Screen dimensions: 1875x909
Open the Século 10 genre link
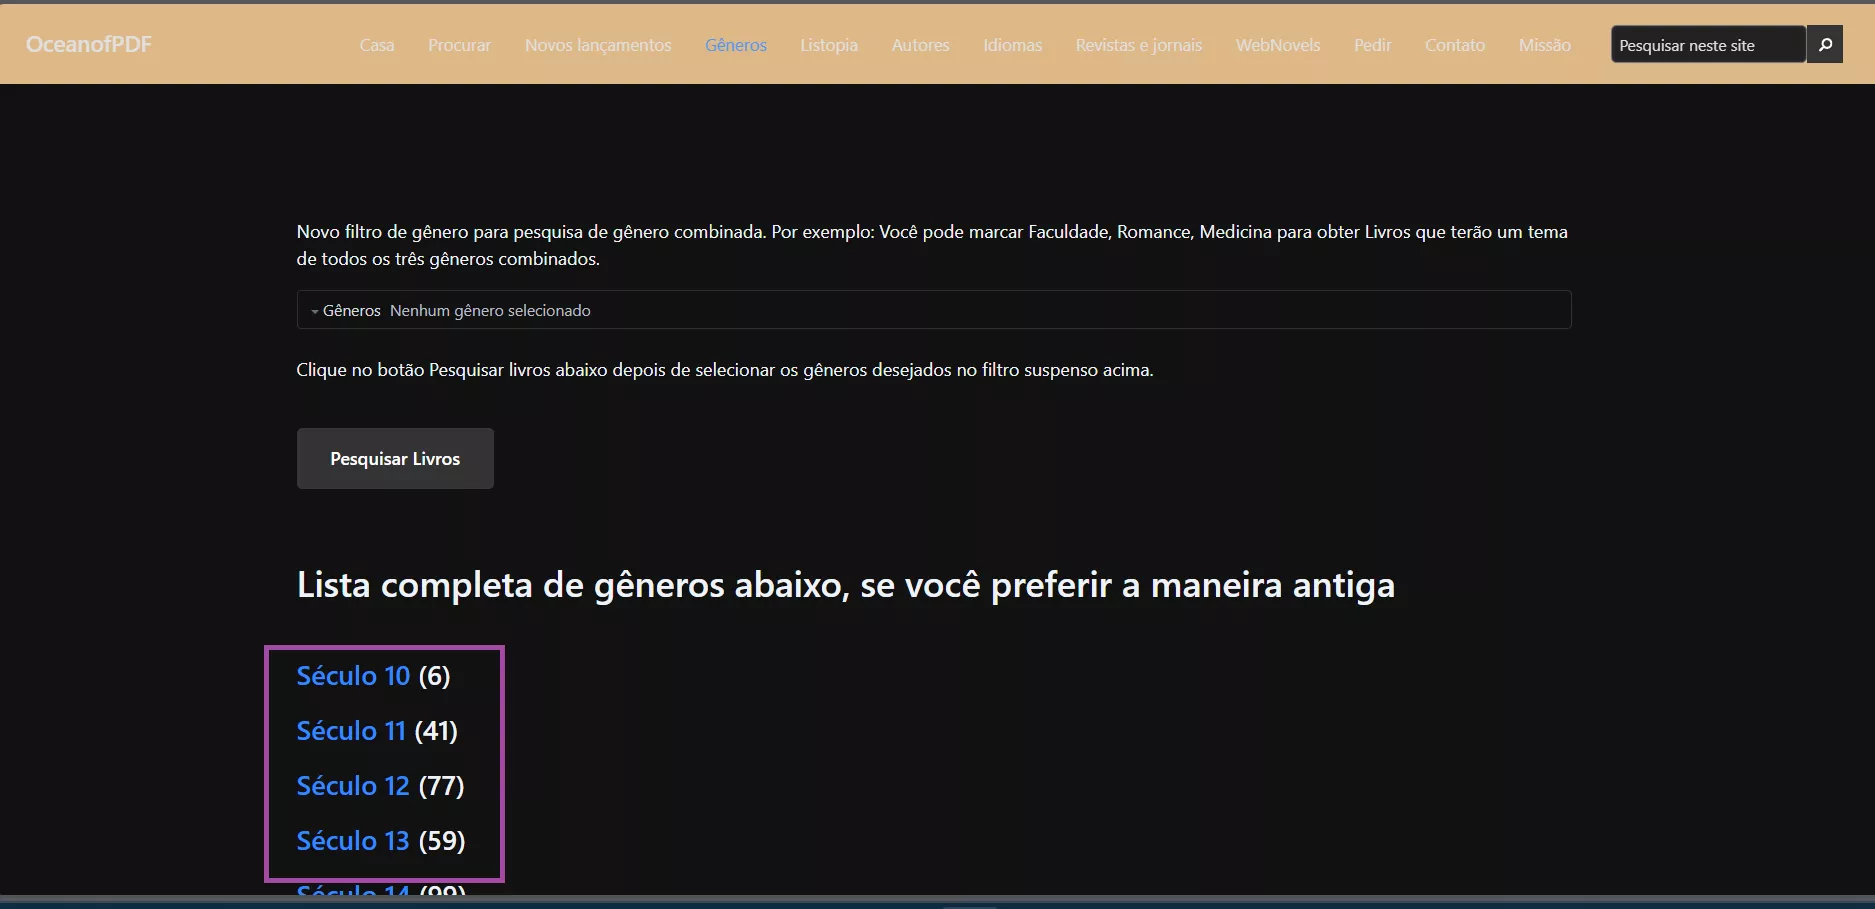click(x=352, y=676)
